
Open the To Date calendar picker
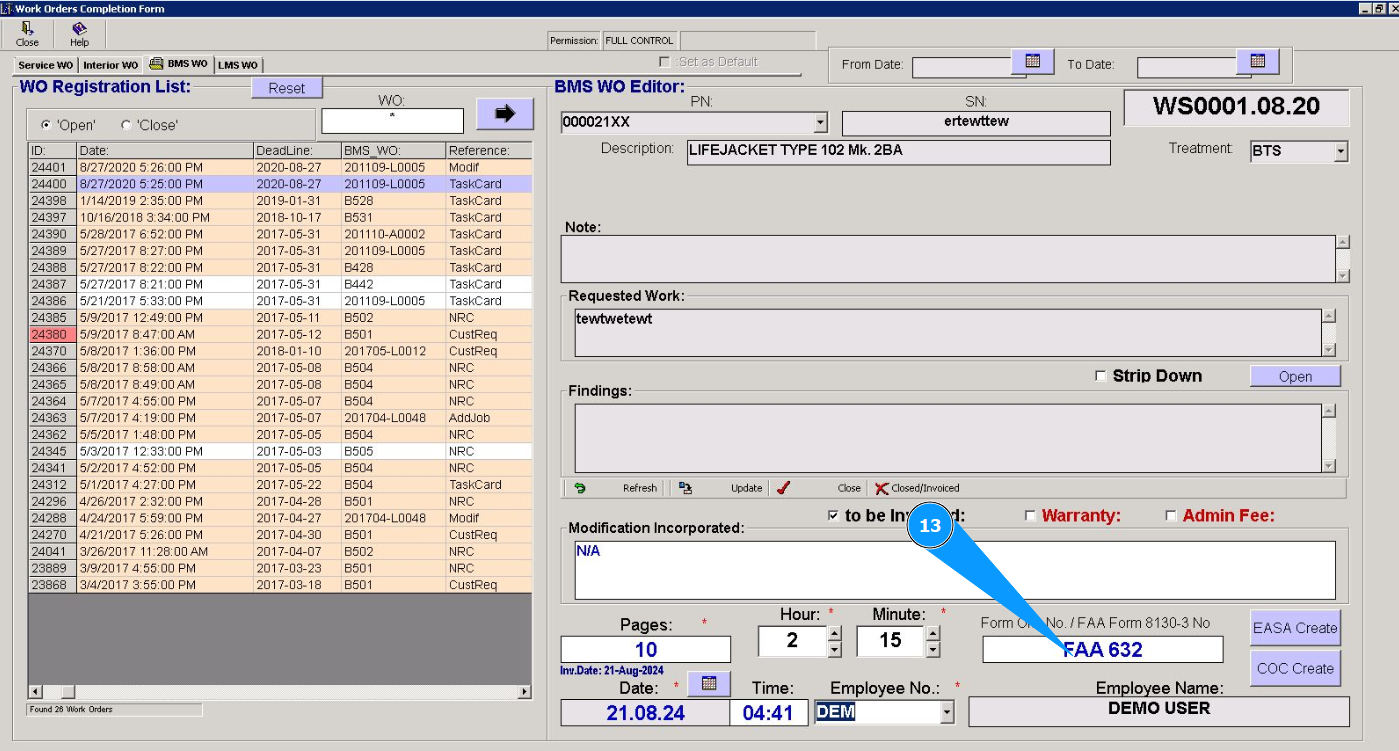point(1258,62)
